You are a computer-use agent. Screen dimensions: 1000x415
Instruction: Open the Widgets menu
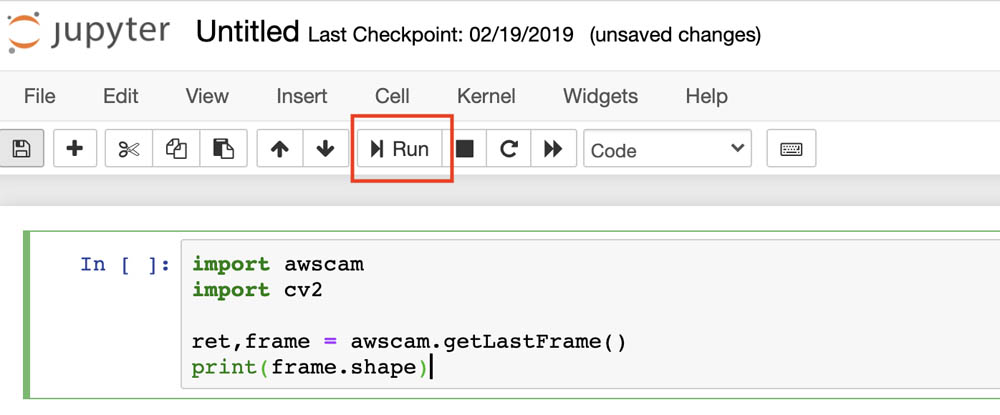point(600,96)
